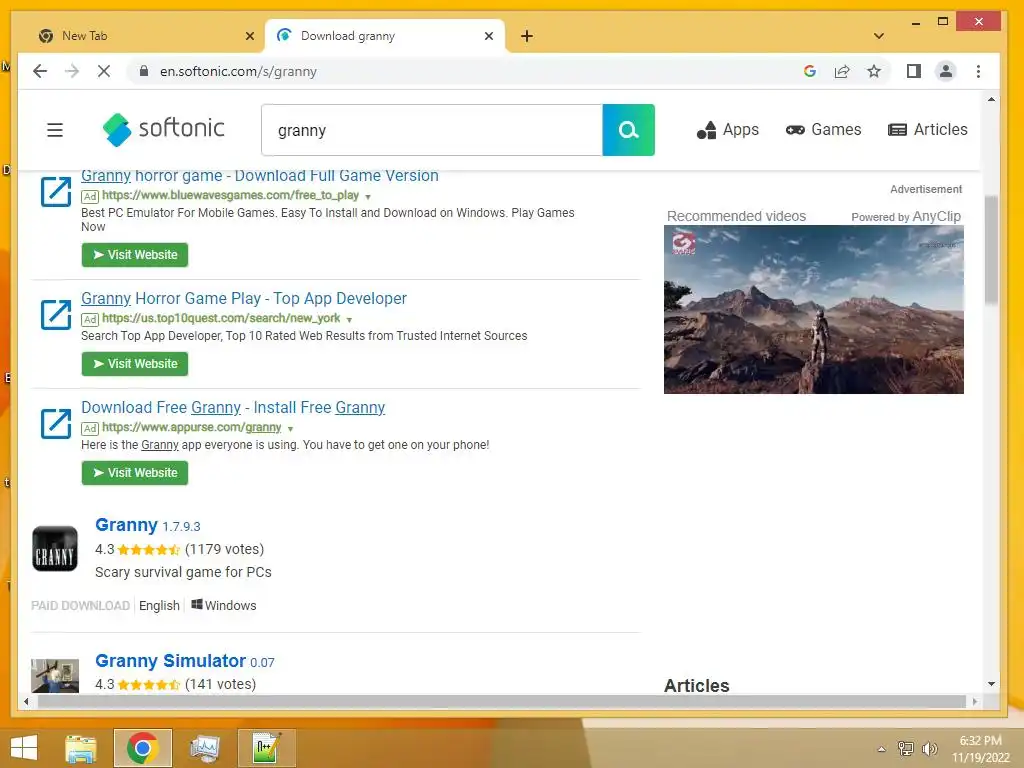Open File Explorer from the taskbar
Viewport: 1024px width, 768px height.
click(81, 748)
